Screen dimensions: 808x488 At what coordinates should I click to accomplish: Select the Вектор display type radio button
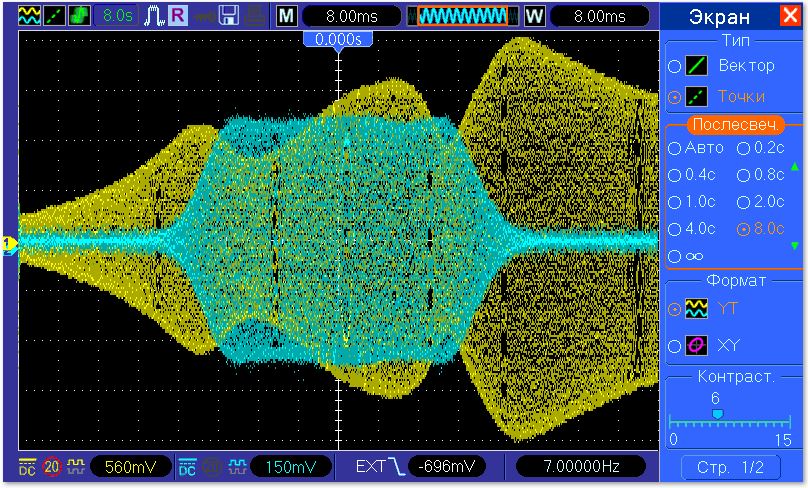tap(675, 66)
